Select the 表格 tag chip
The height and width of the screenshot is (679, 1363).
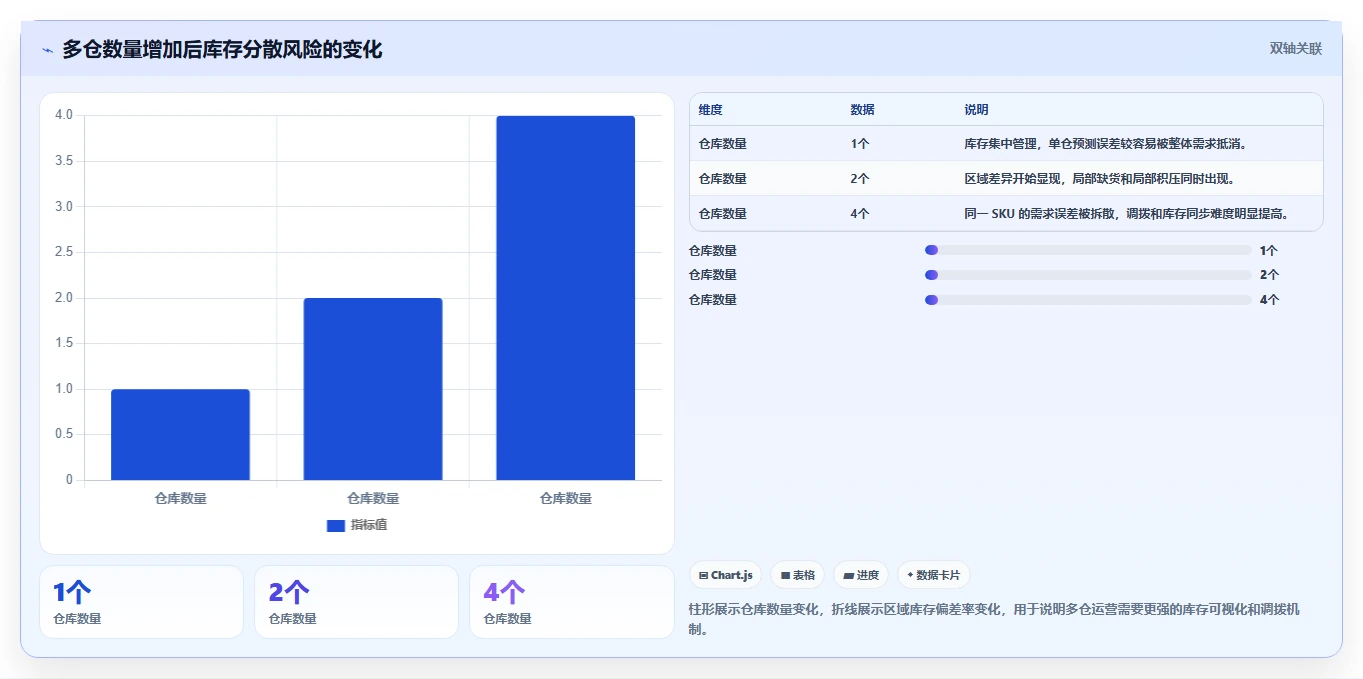(x=797, y=575)
